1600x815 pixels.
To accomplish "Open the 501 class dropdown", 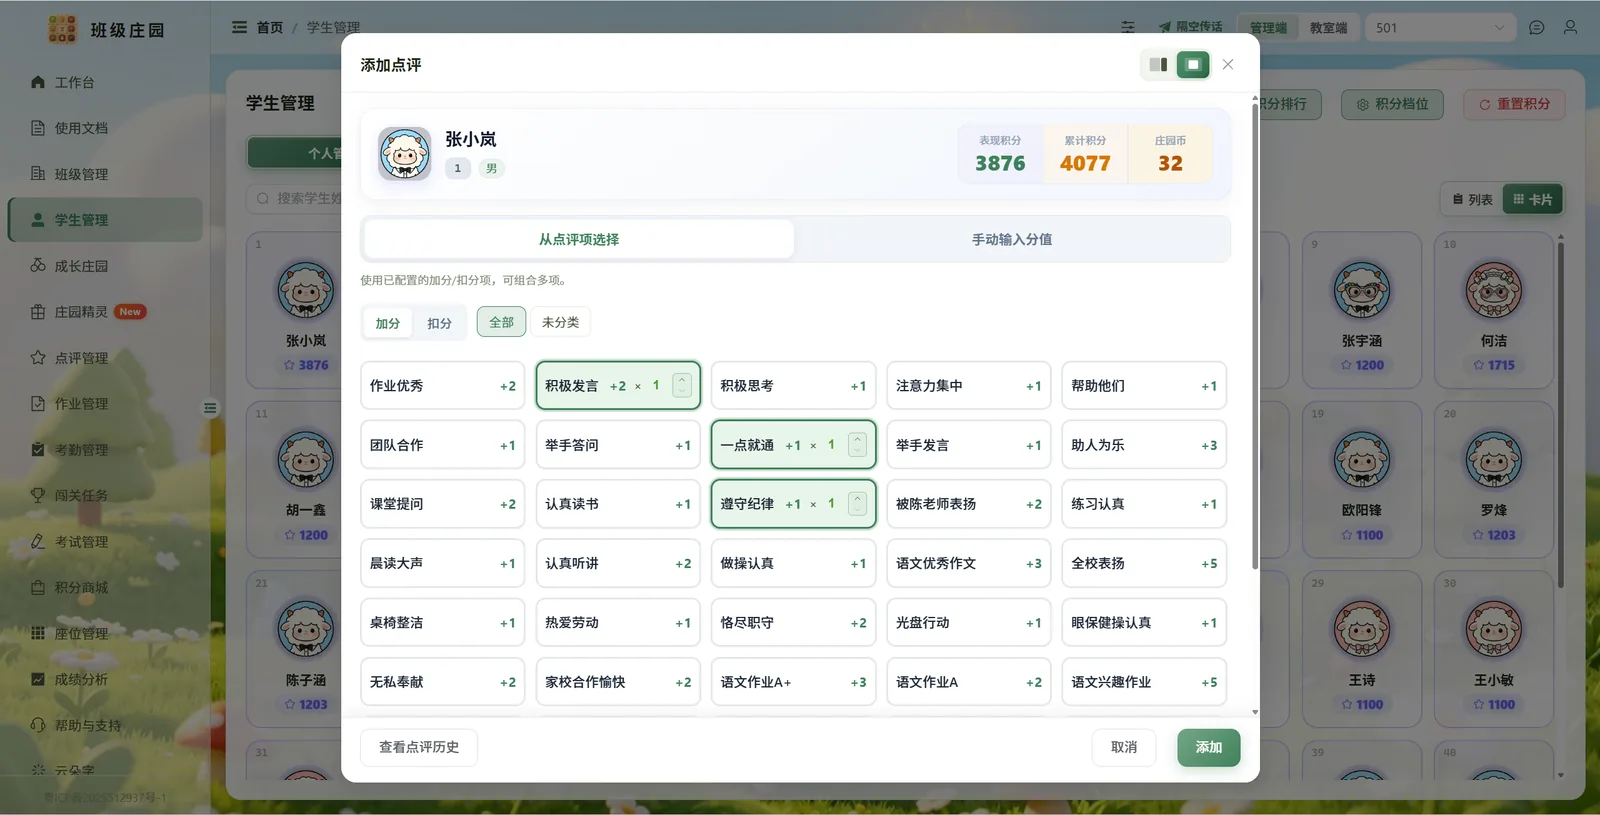I will [x=1439, y=28].
